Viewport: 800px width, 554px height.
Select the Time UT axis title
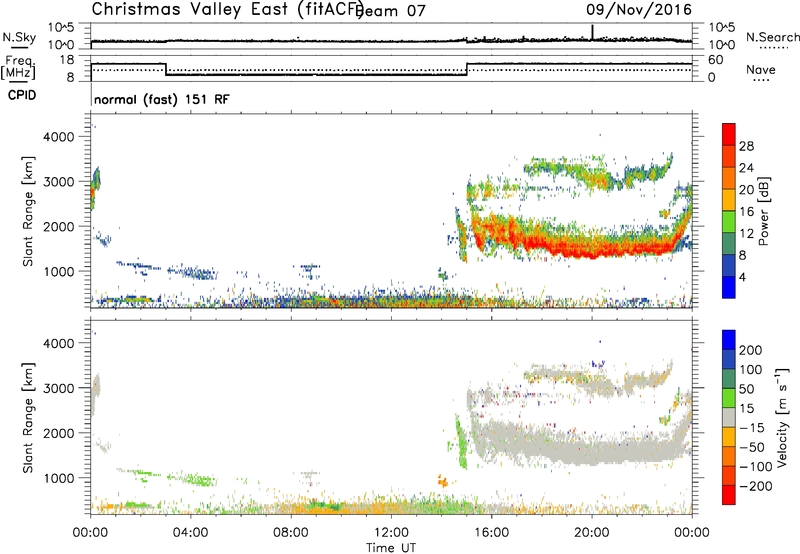(x=391, y=548)
